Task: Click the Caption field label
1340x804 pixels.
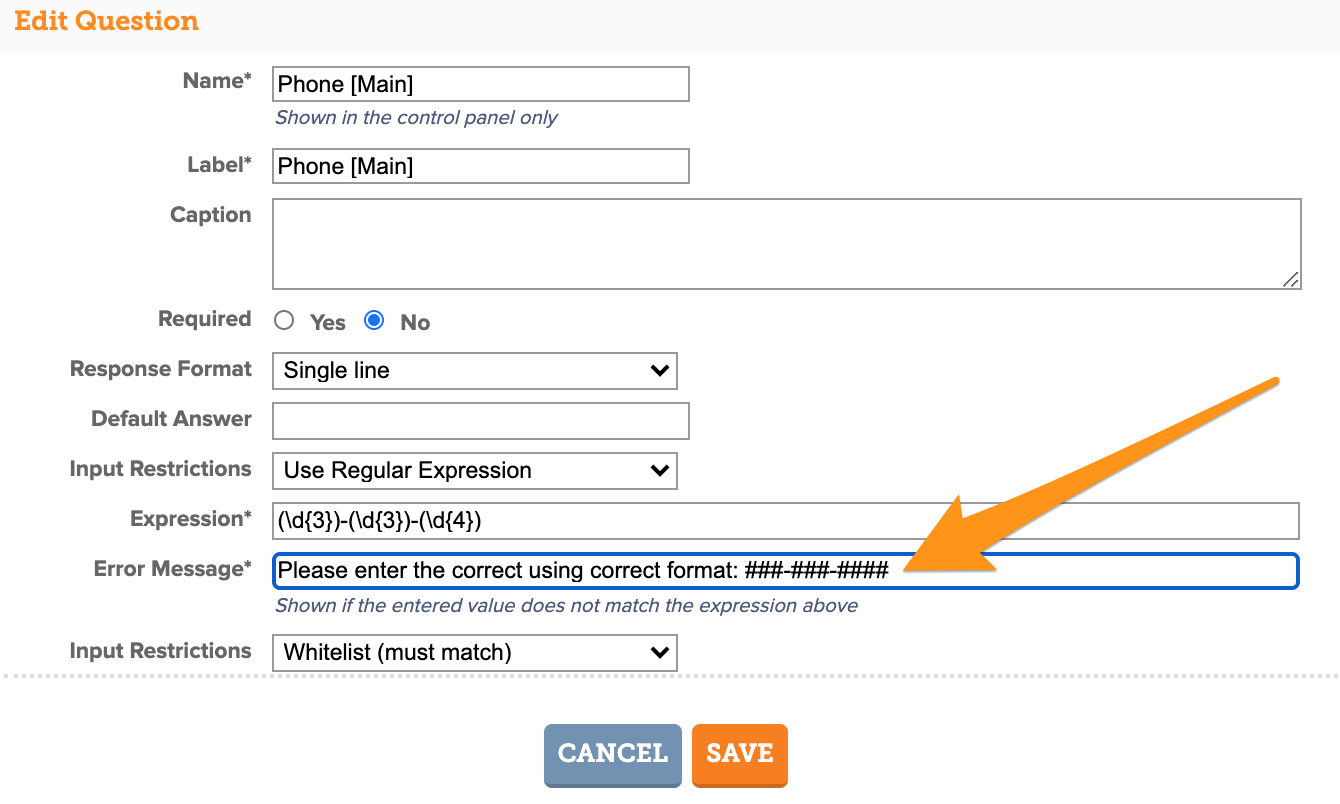Action: [211, 215]
